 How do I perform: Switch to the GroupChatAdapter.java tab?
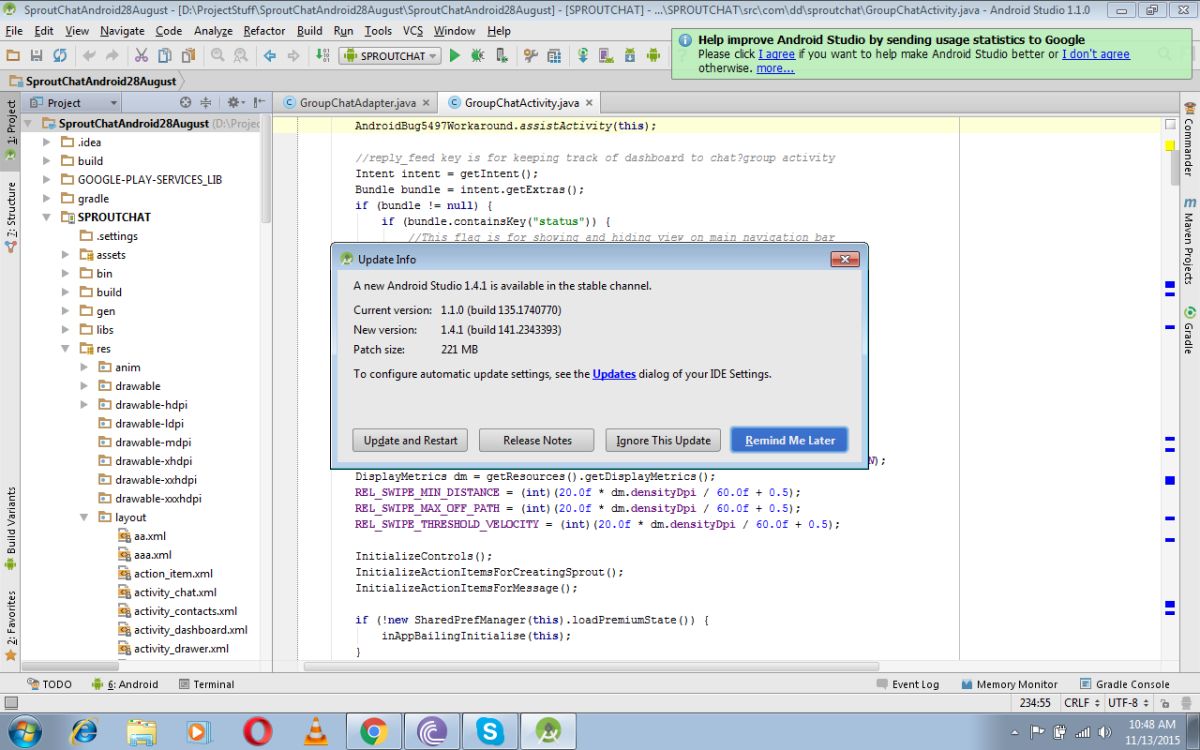click(x=357, y=103)
